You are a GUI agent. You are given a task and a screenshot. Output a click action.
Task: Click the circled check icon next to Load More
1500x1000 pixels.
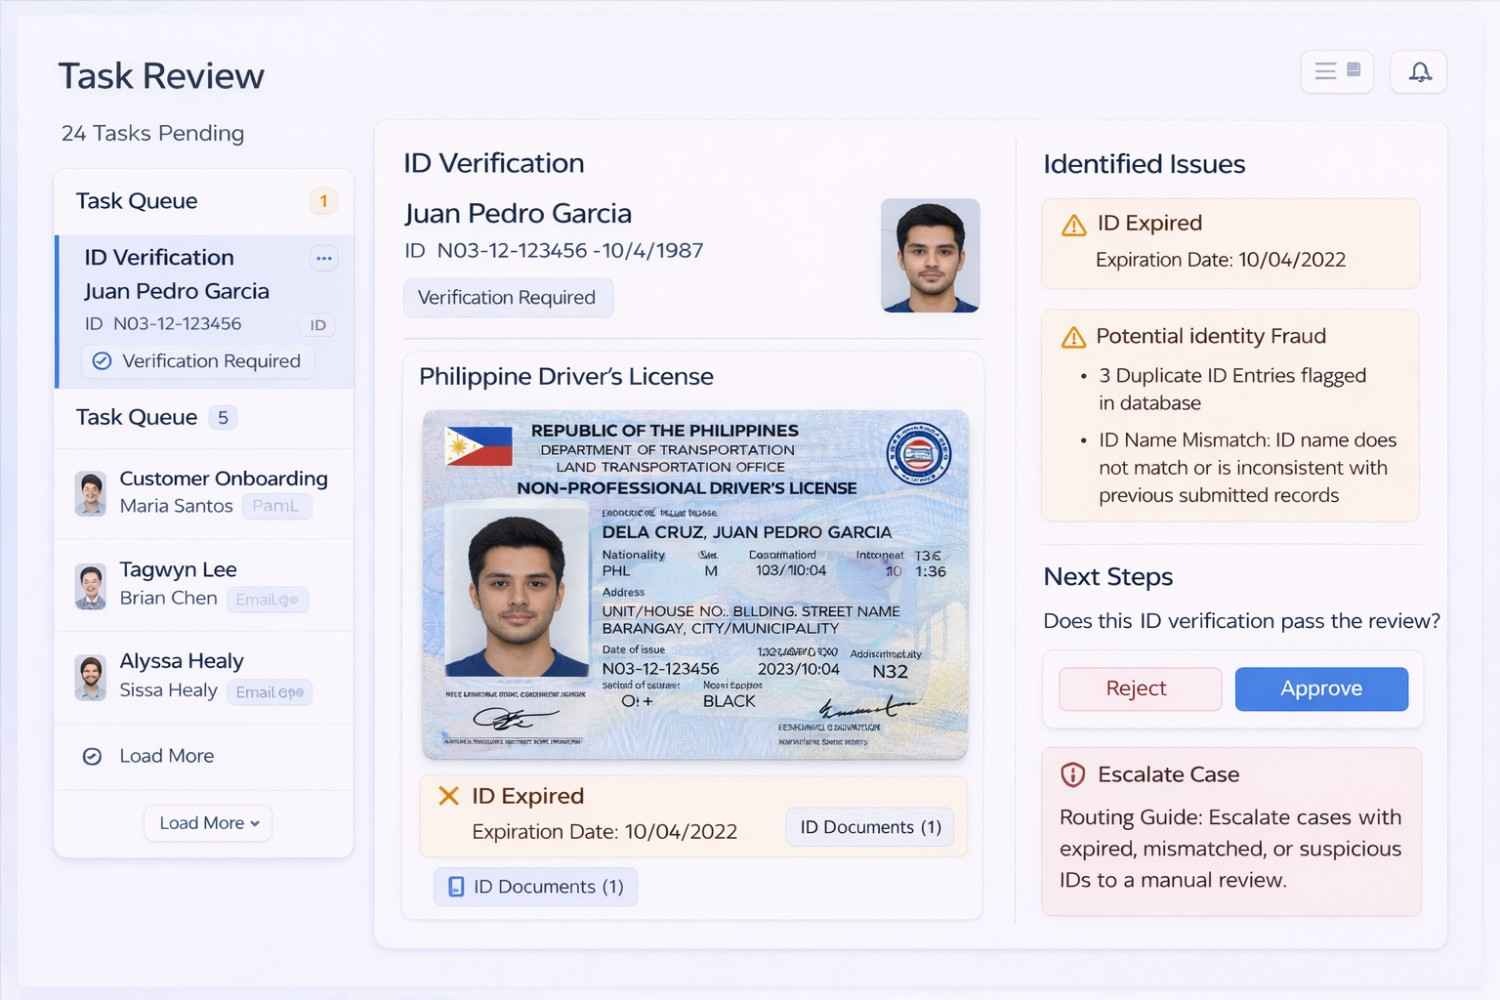click(x=91, y=756)
